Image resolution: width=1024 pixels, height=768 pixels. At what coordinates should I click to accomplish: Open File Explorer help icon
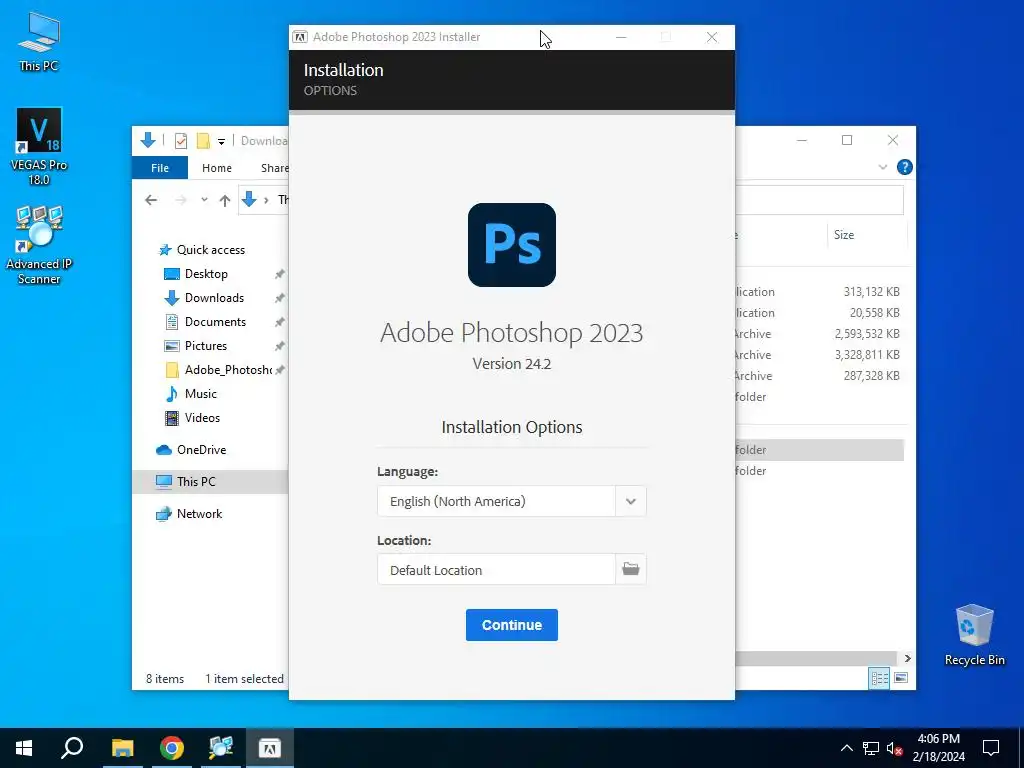pyautogui.click(x=904, y=167)
